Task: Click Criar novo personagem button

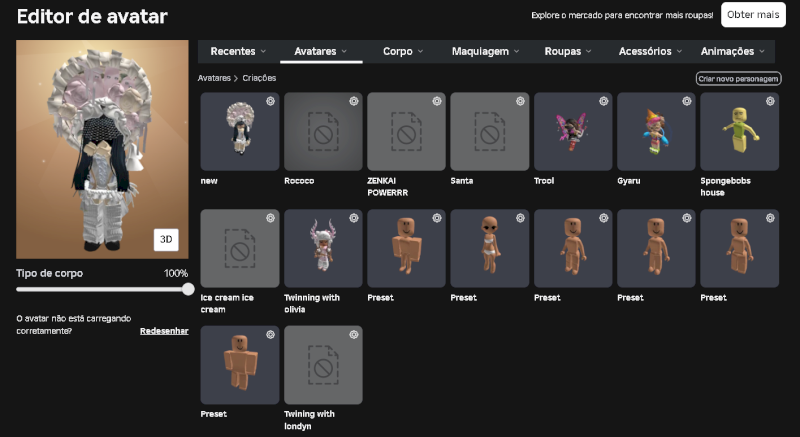Action: coord(738,79)
